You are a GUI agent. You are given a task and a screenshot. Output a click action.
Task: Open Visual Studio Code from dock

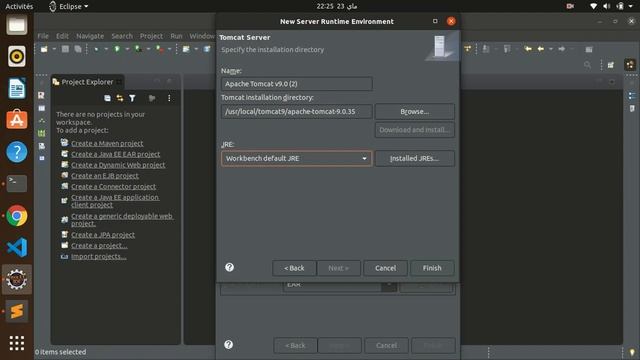(17, 247)
